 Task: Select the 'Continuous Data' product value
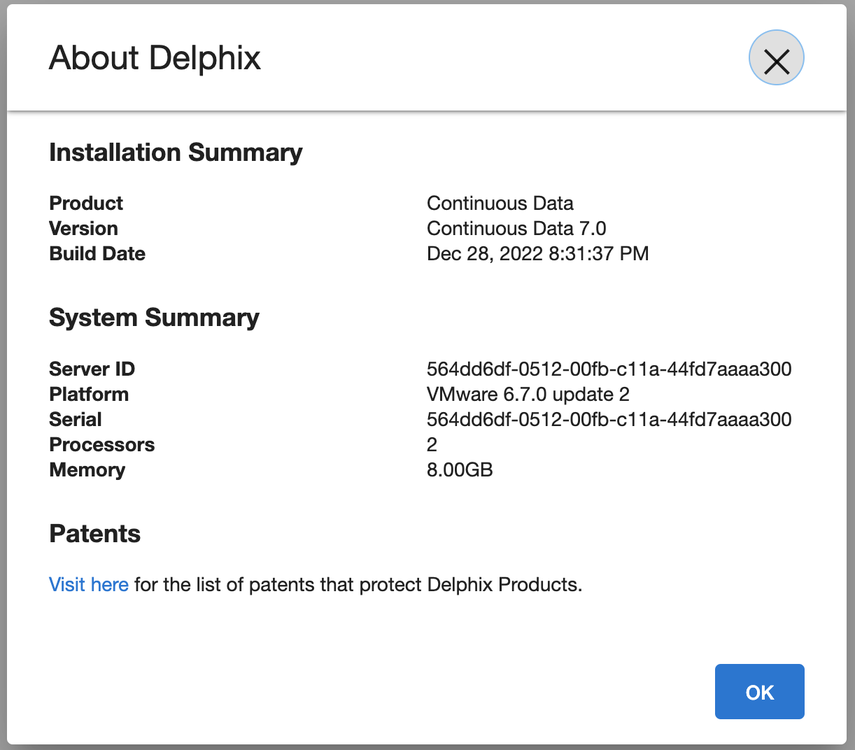(x=500, y=203)
